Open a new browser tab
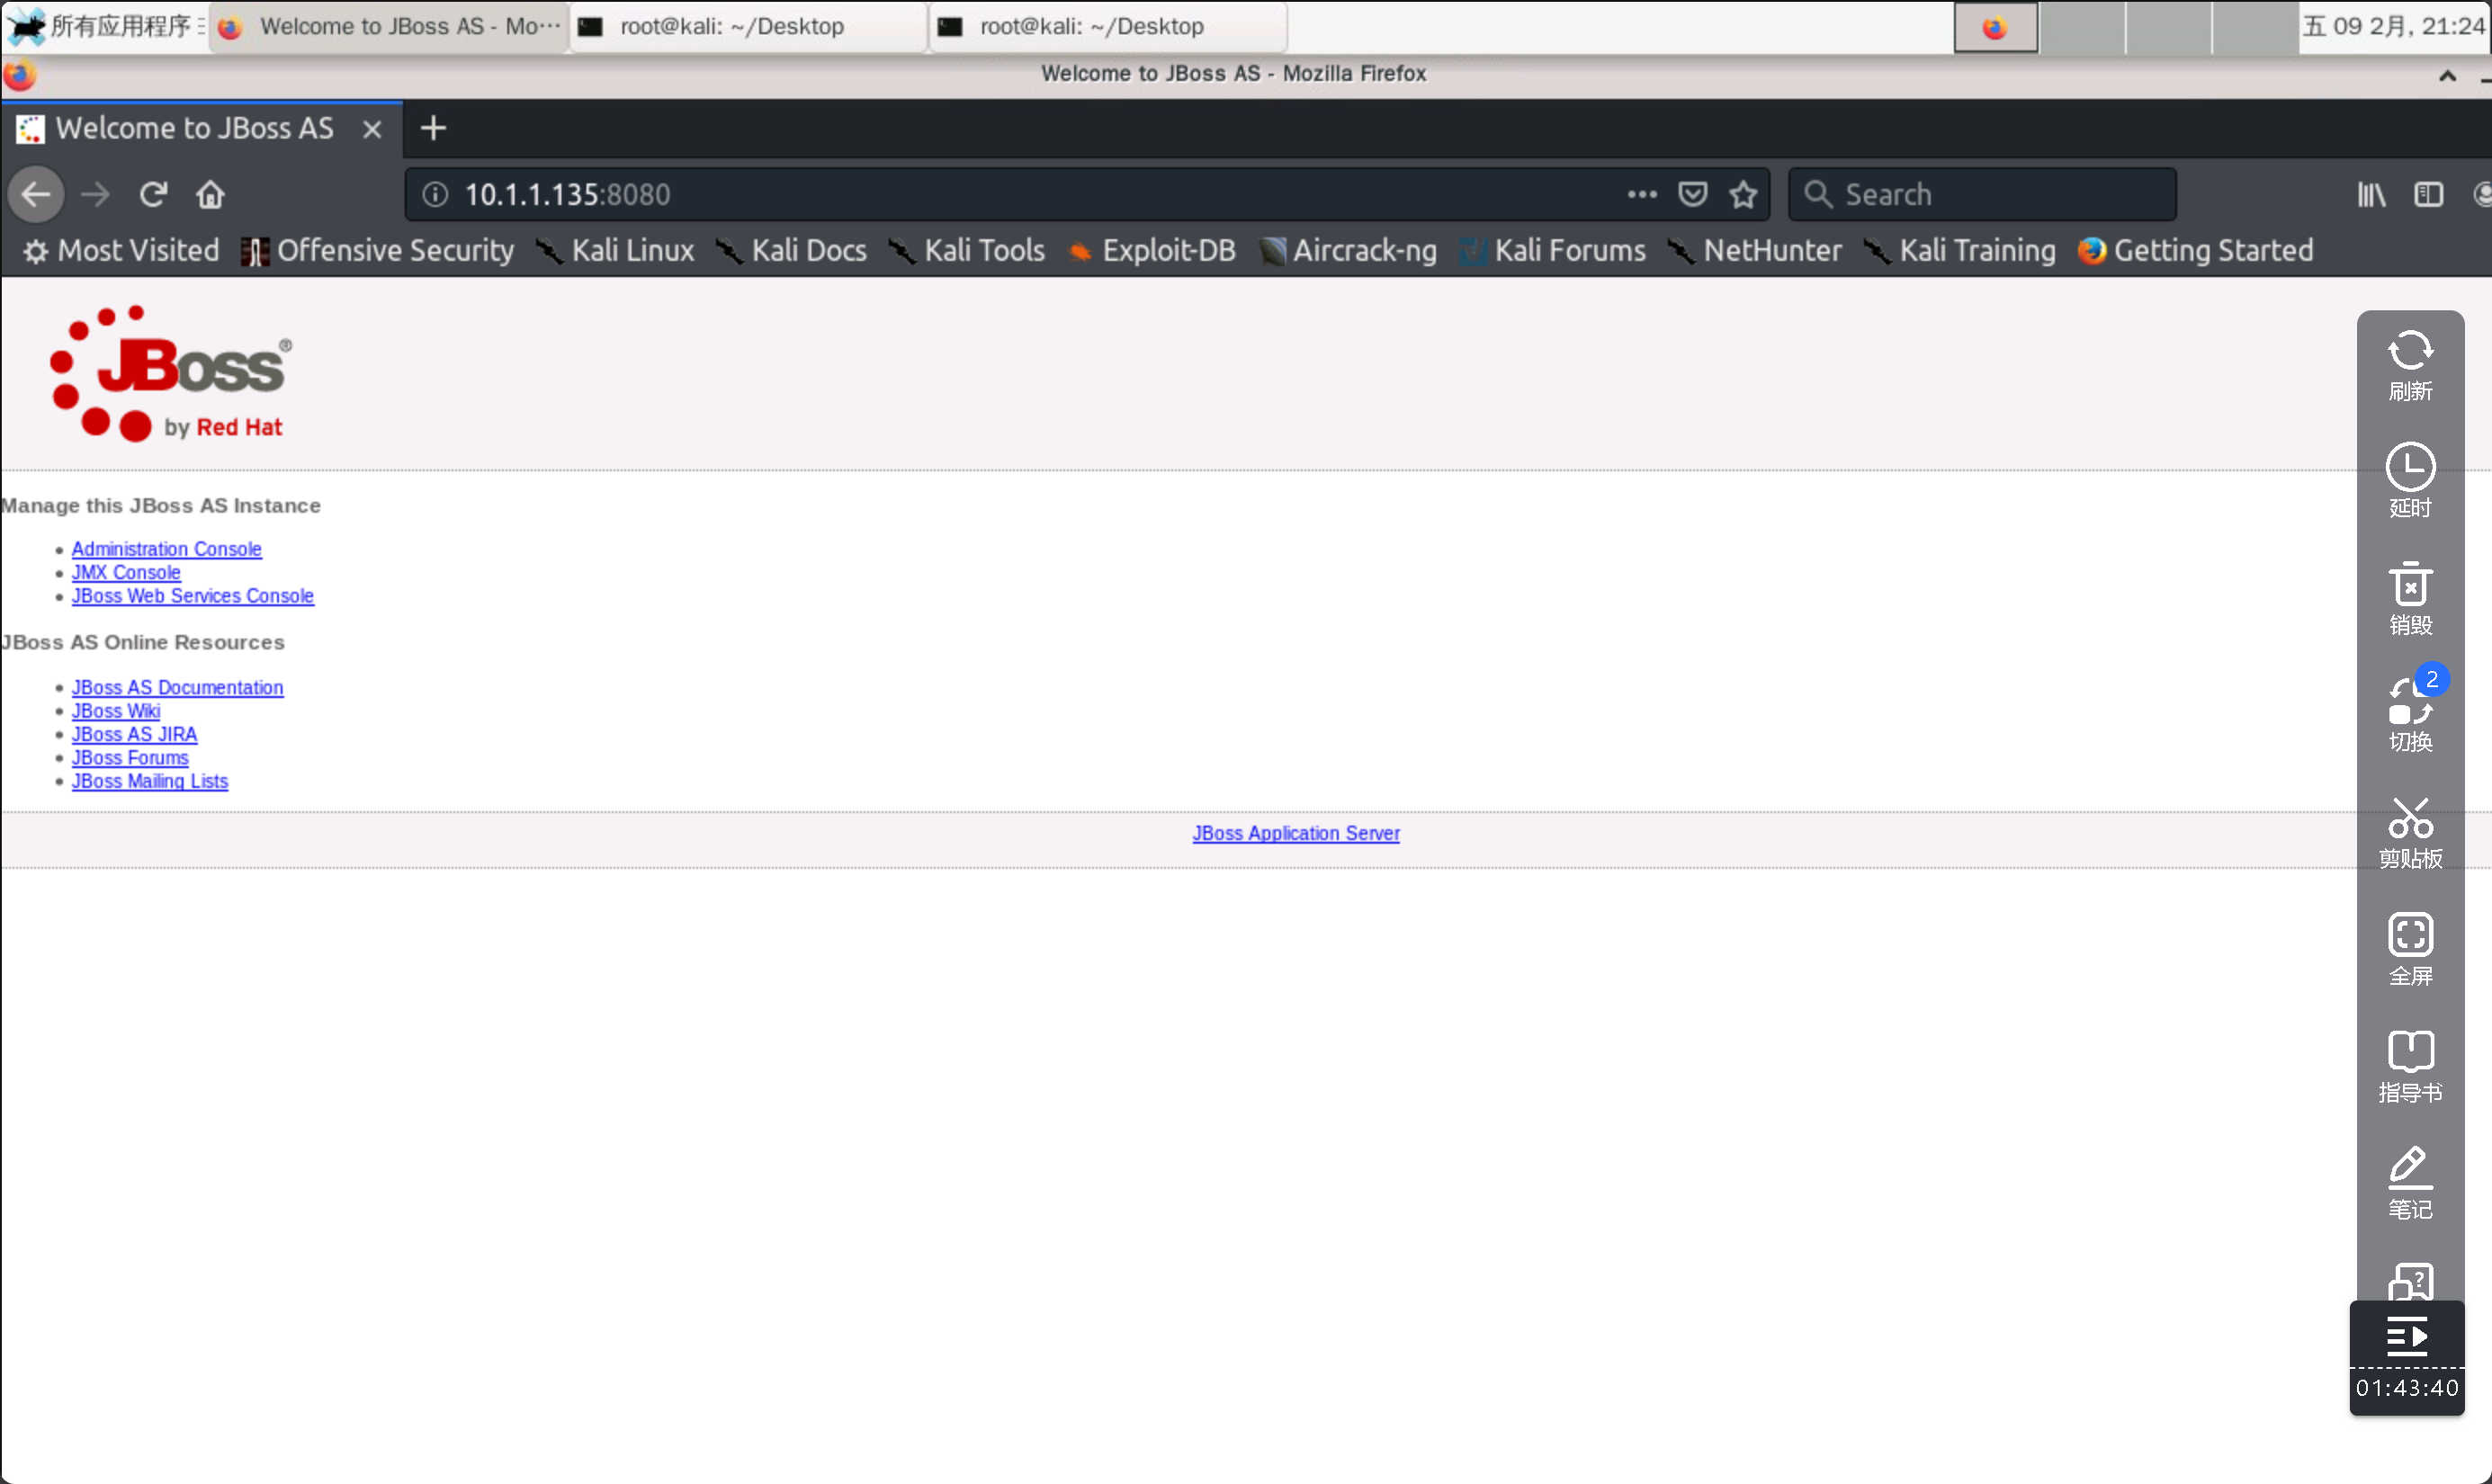This screenshot has width=2492, height=1484. coord(433,128)
